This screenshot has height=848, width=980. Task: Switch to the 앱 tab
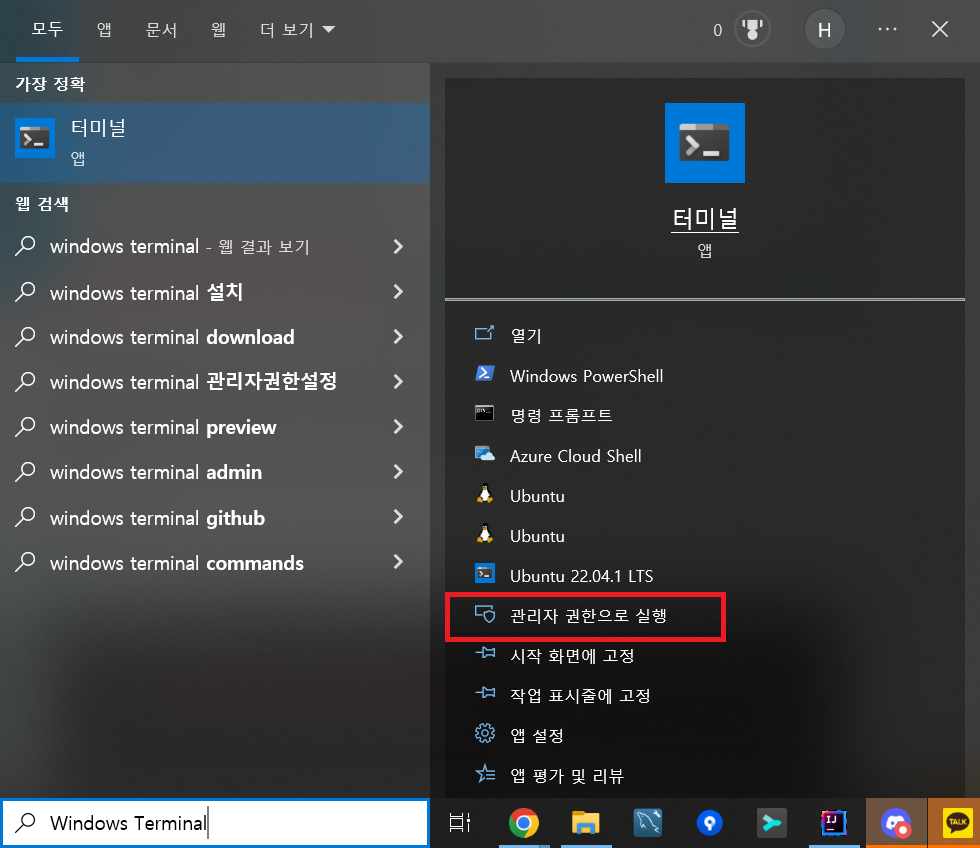click(104, 29)
